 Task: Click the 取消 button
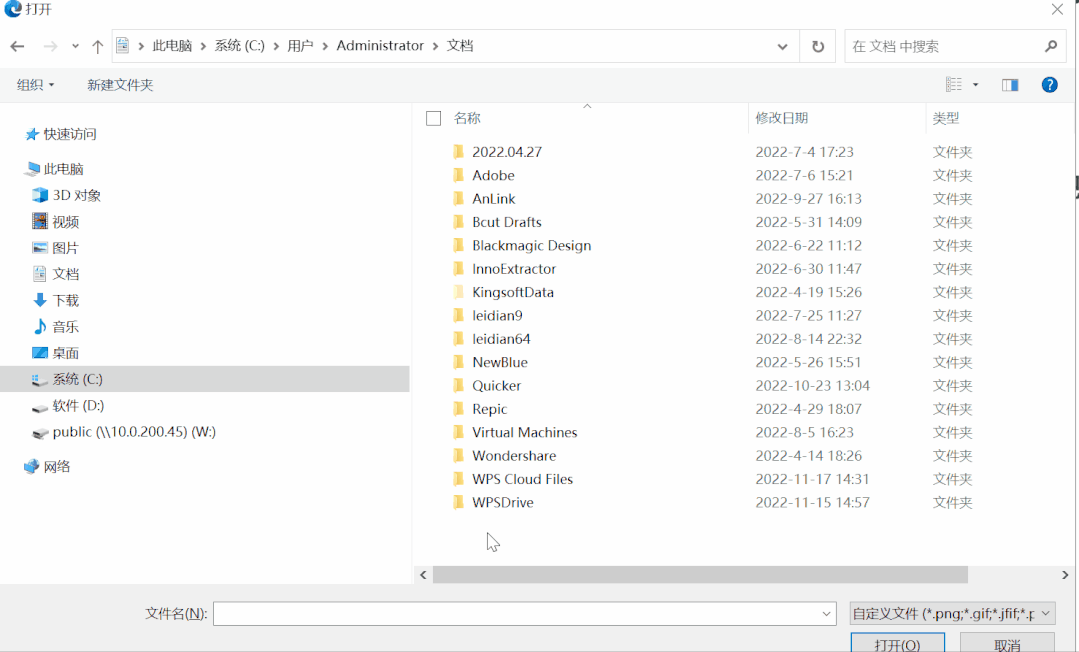pyautogui.click(x=1007, y=644)
